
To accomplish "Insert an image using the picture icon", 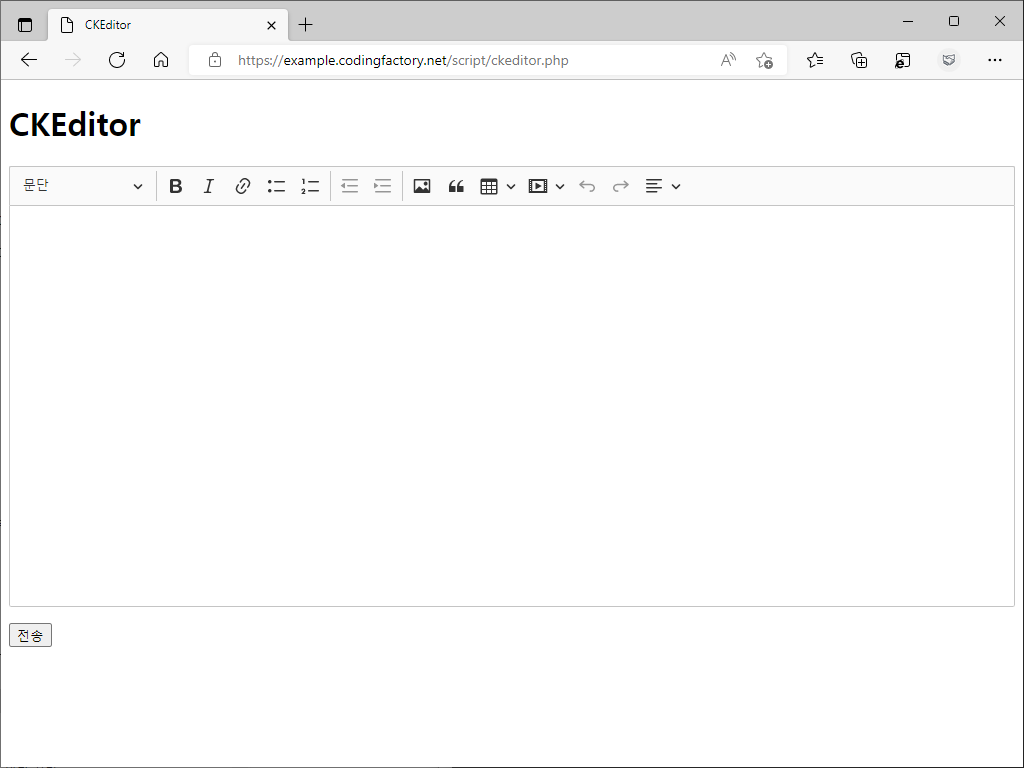I will pyautogui.click(x=422, y=186).
